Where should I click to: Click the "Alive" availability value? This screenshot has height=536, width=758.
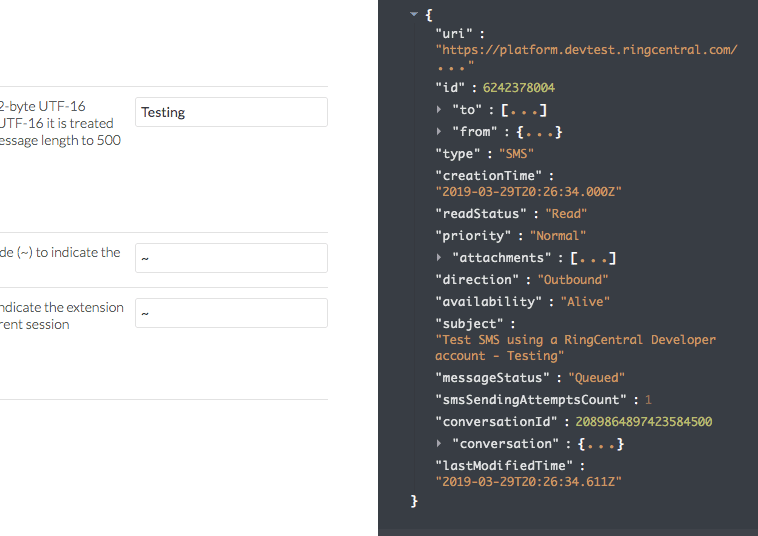coord(585,302)
